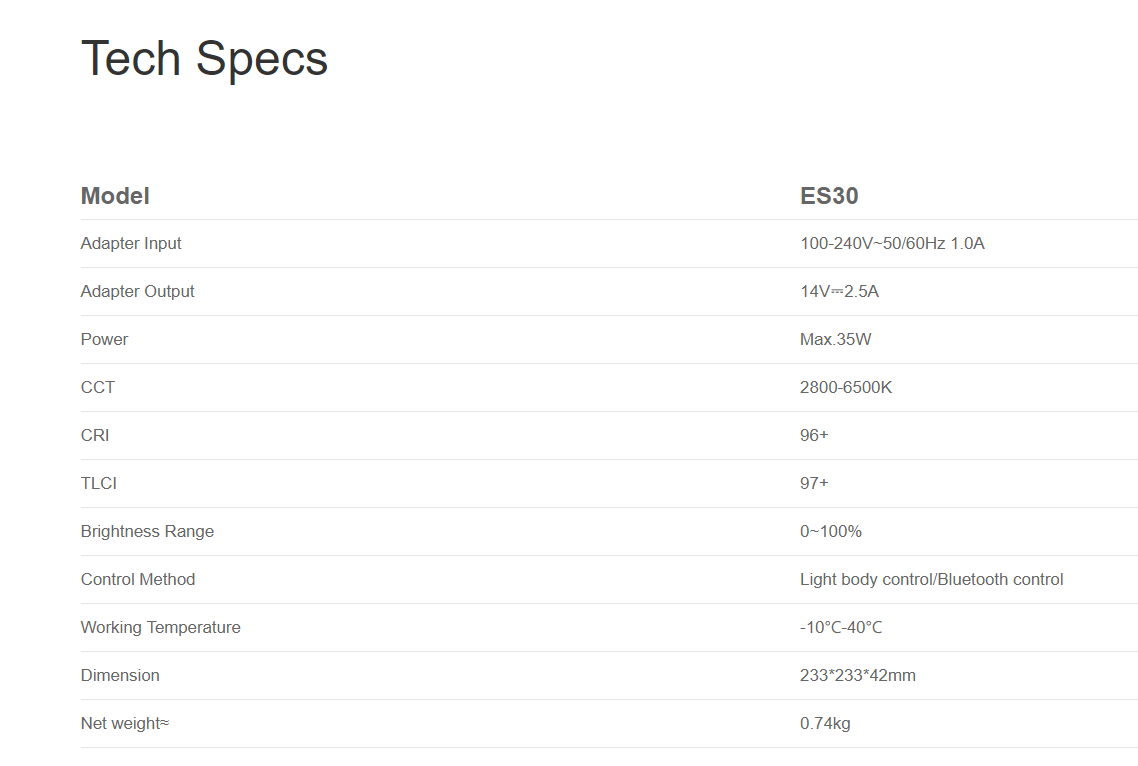Select the Brightness Range label
1138x766 pixels.
[147, 531]
